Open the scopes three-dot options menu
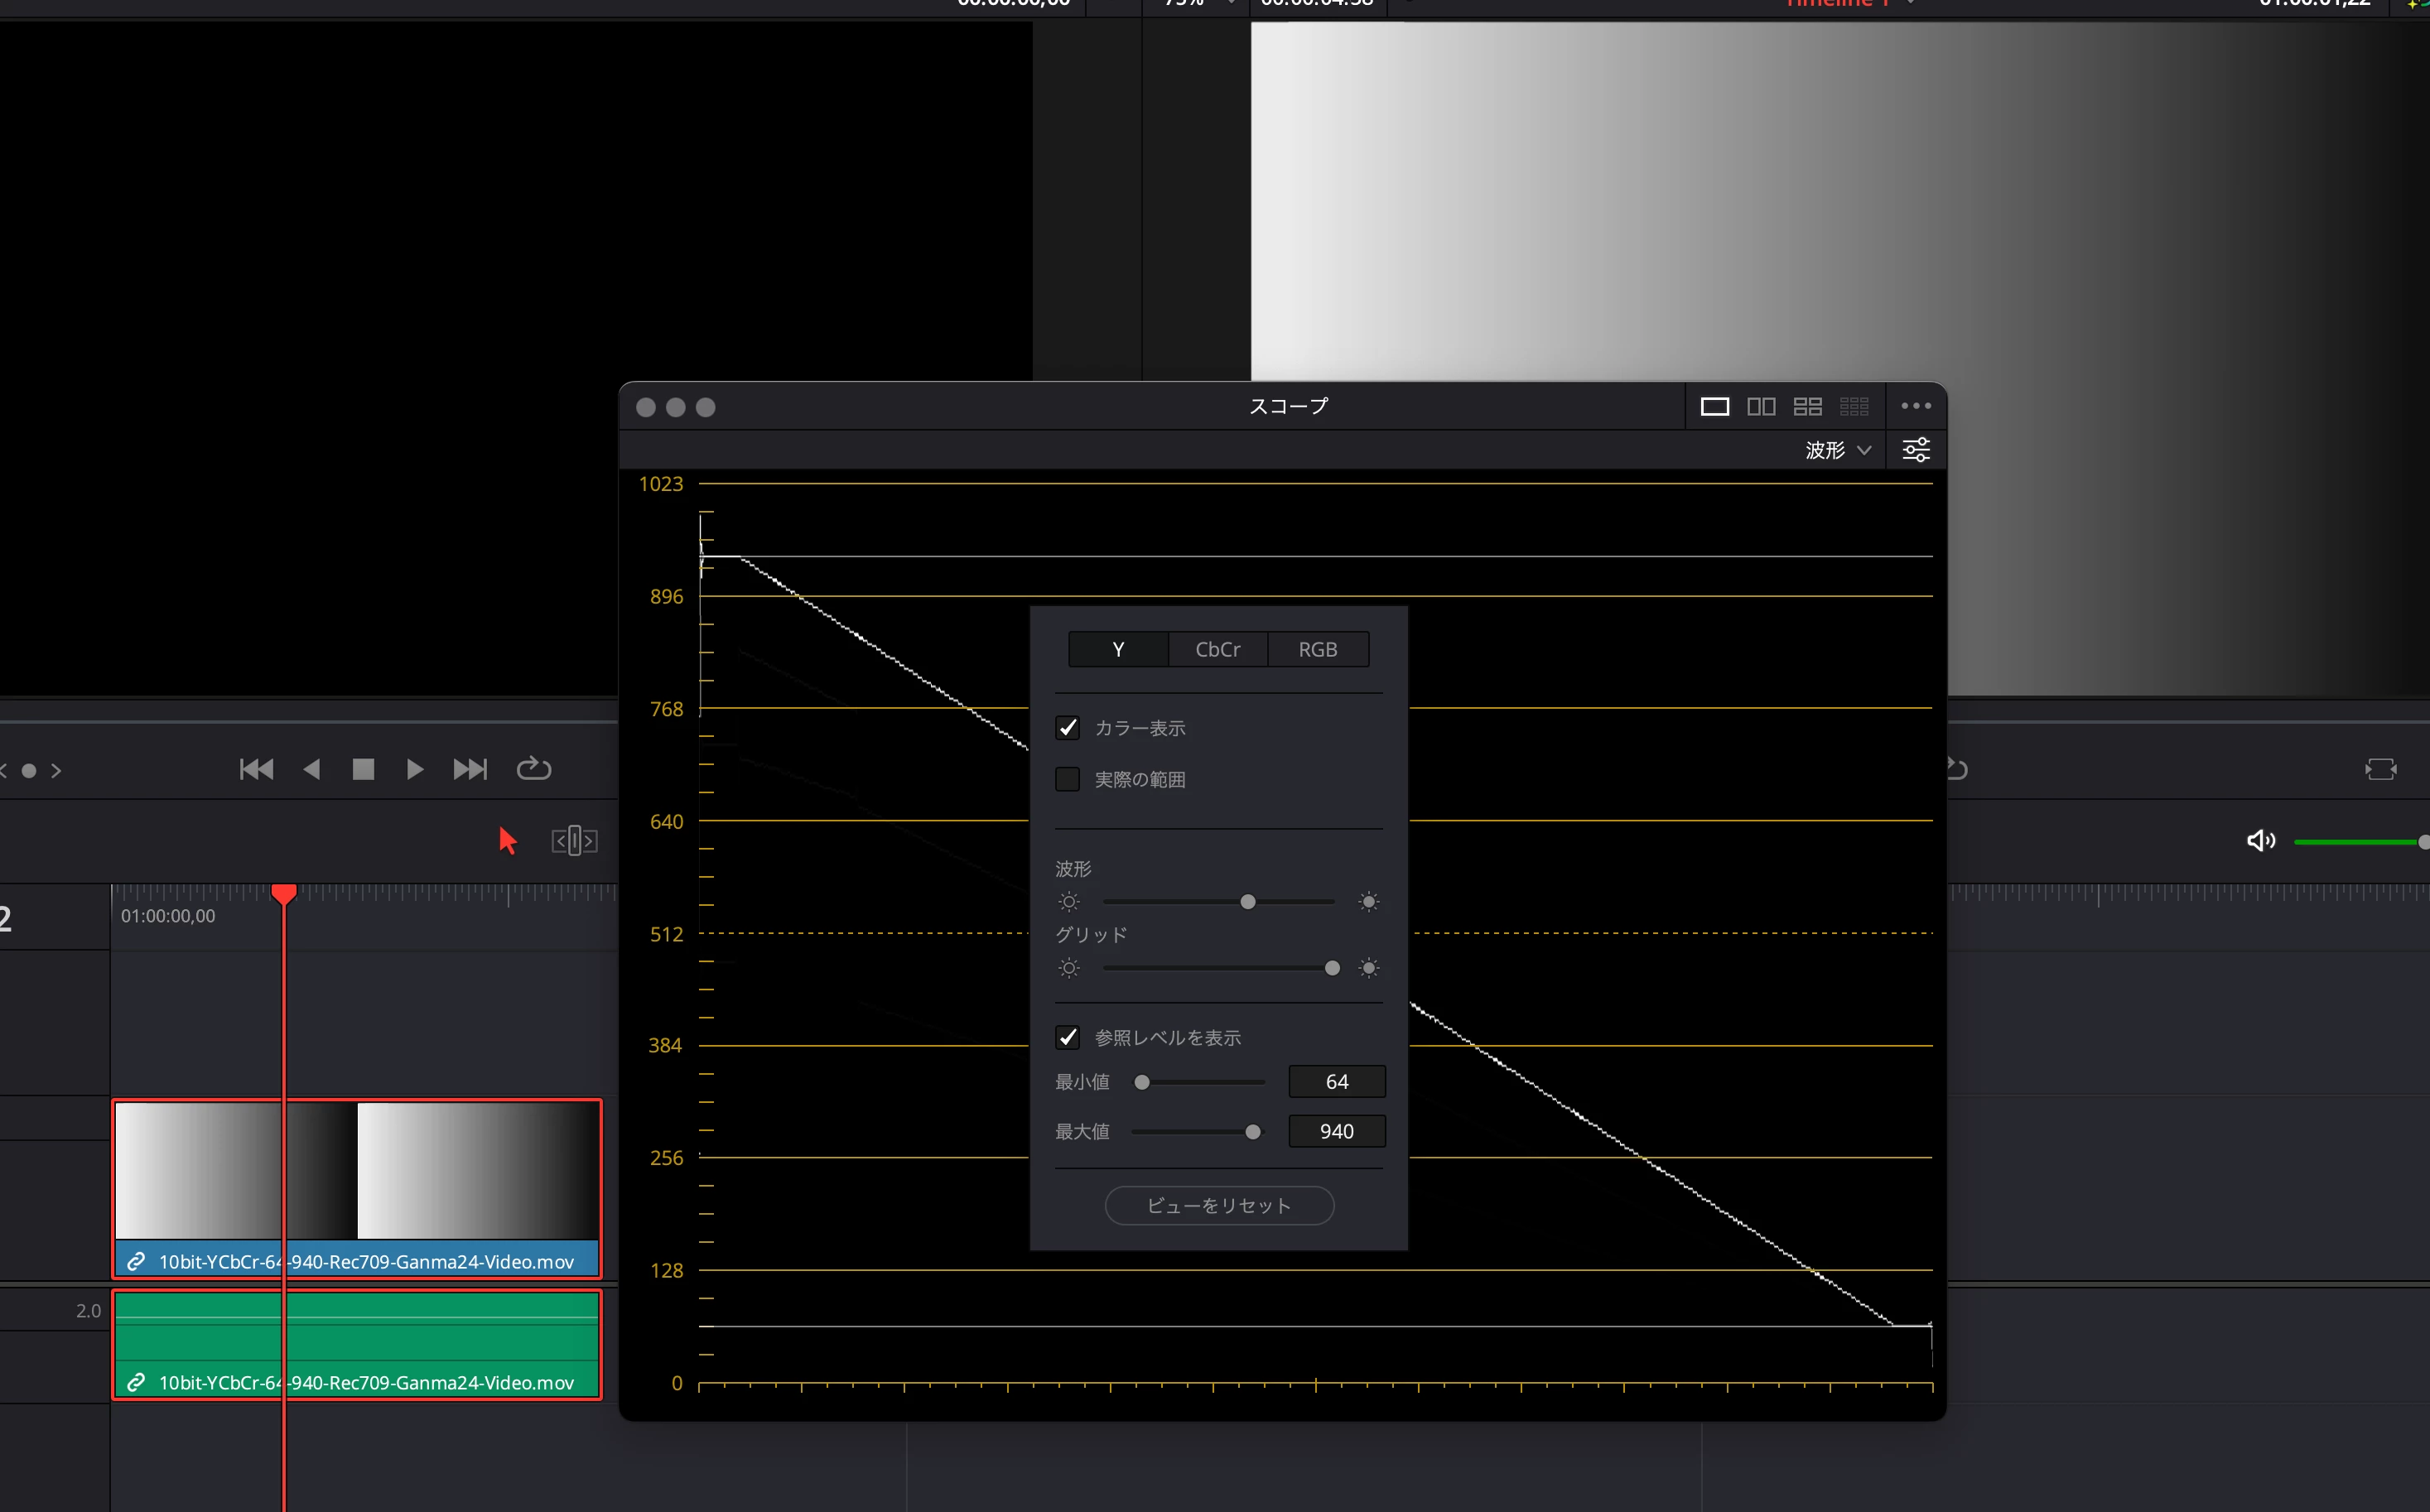Screen dimensions: 2430x1512 pos(1915,406)
